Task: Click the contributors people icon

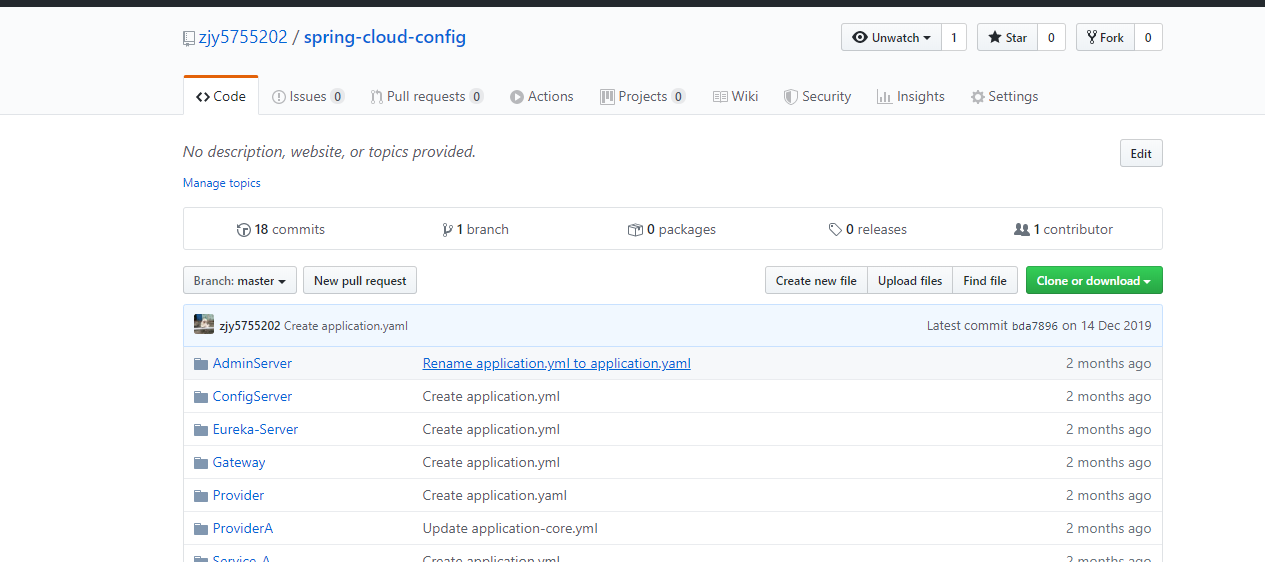Action: tap(1022, 230)
